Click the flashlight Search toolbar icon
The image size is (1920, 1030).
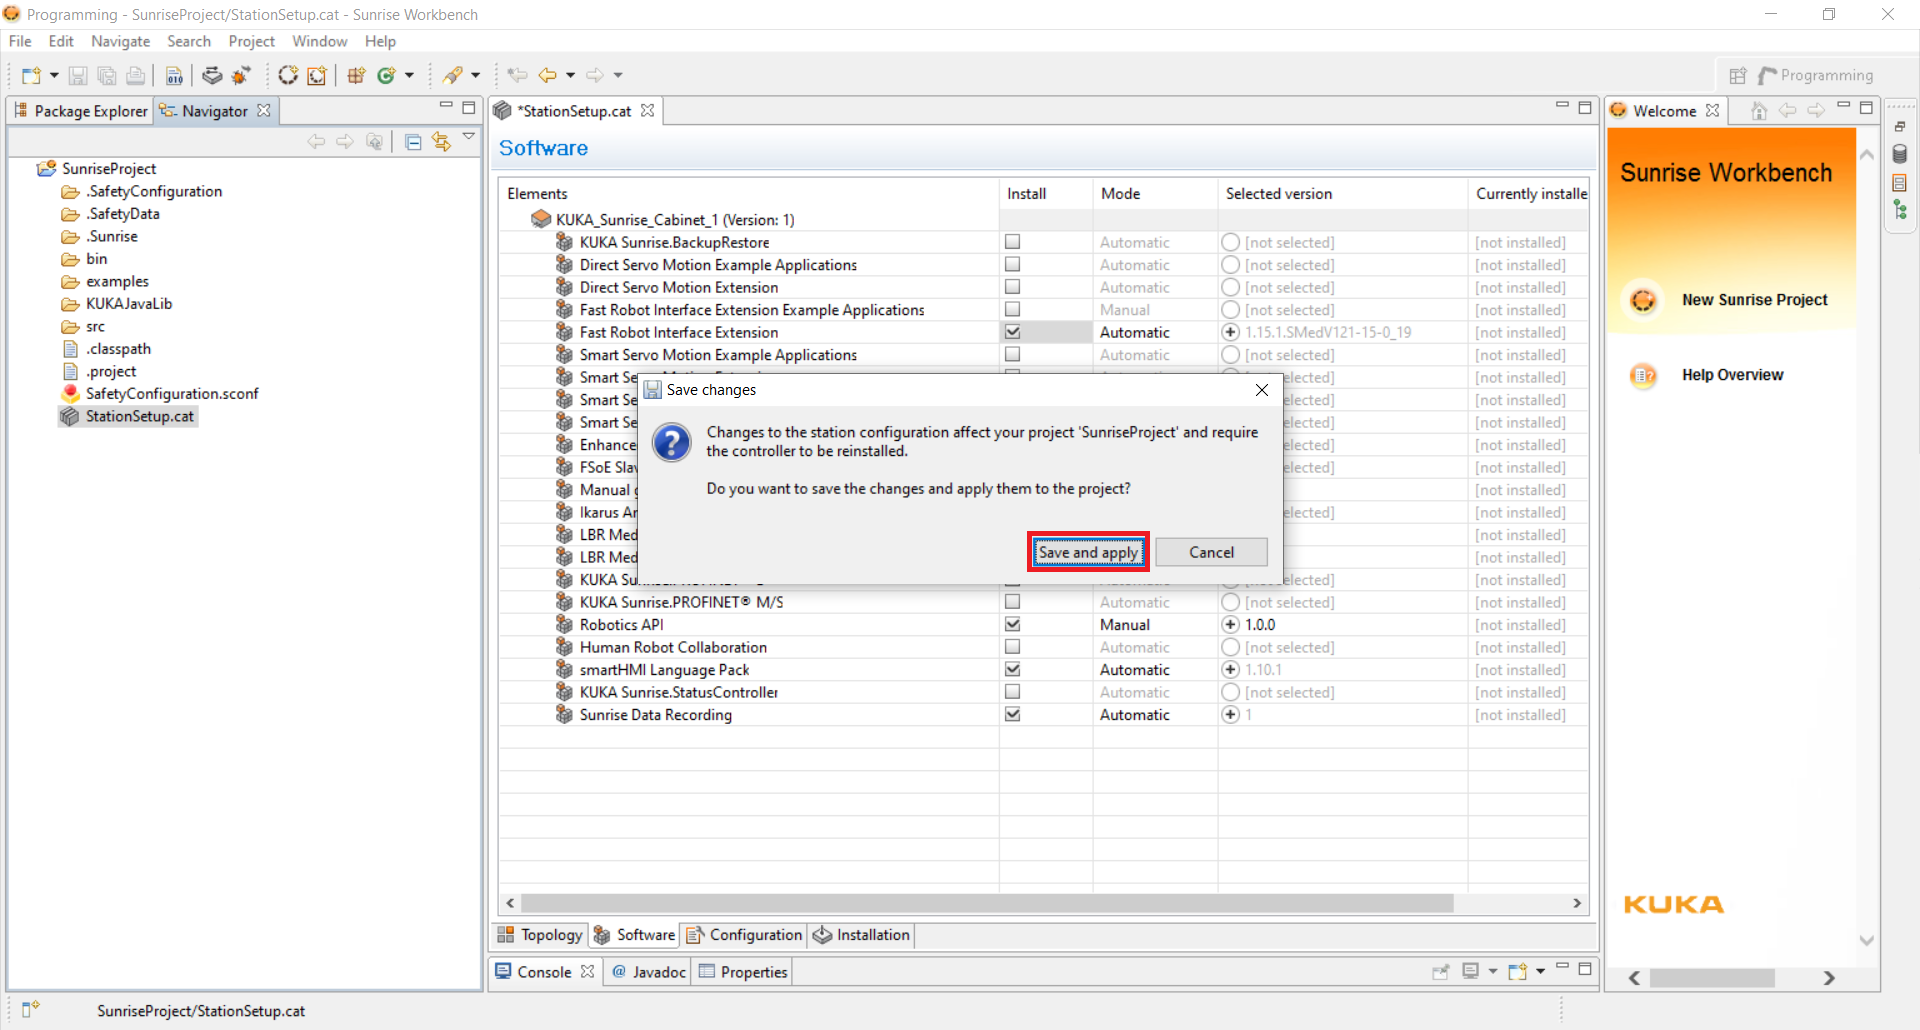(x=453, y=75)
